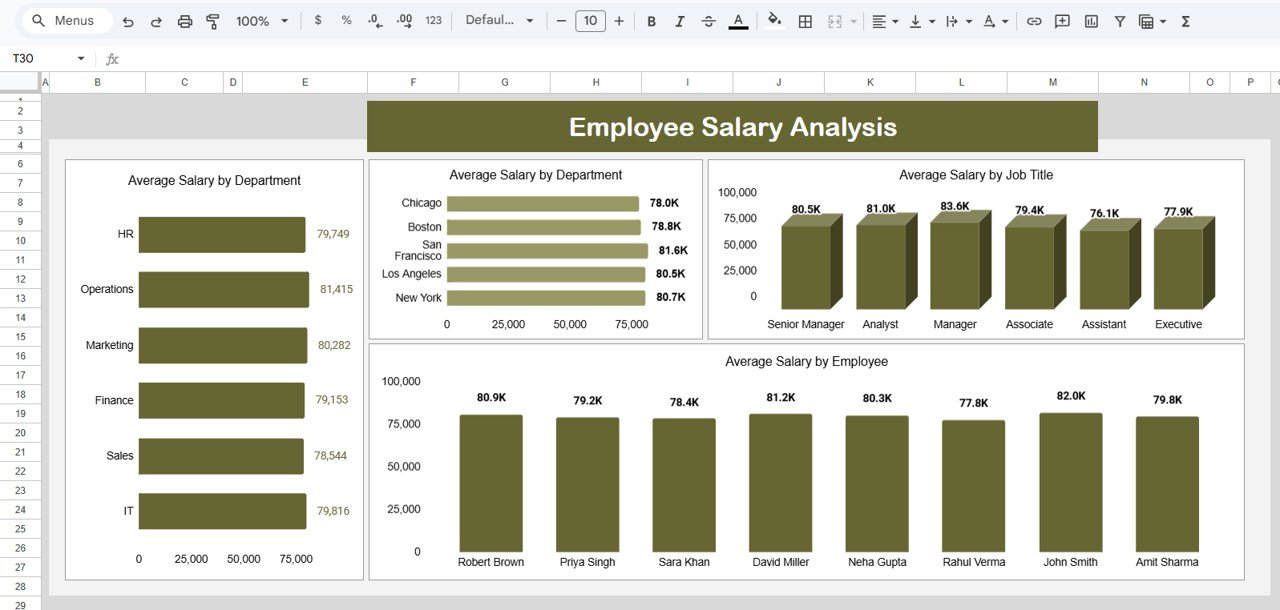Apply borders to the selection
Viewport: 1280px width, 610px height.
click(805, 20)
